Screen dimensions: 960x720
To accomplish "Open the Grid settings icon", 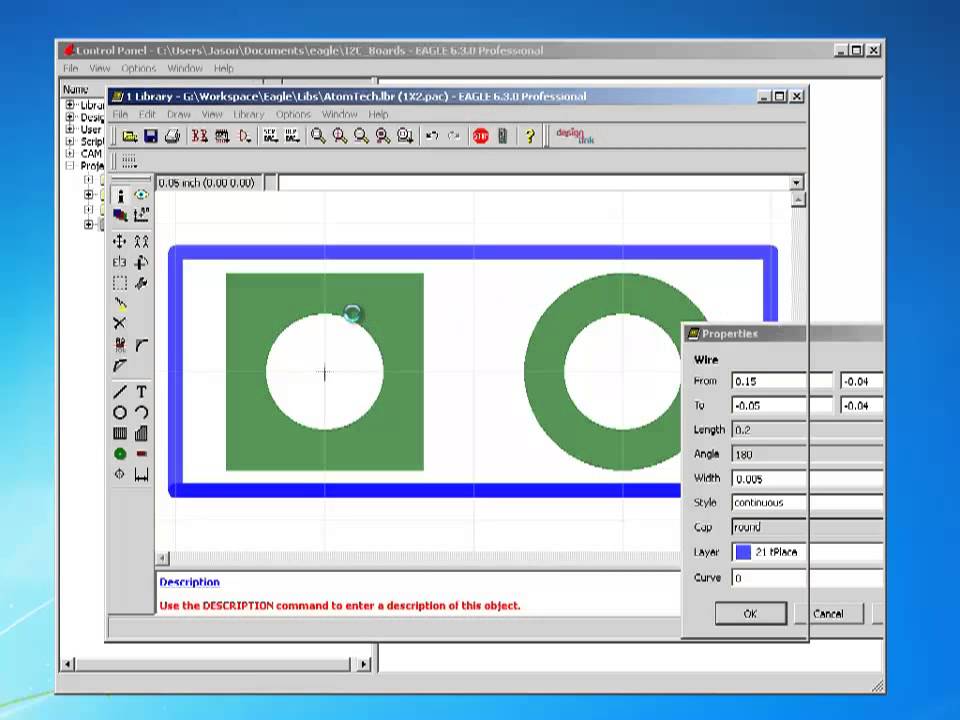I will [x=129, y=162].
